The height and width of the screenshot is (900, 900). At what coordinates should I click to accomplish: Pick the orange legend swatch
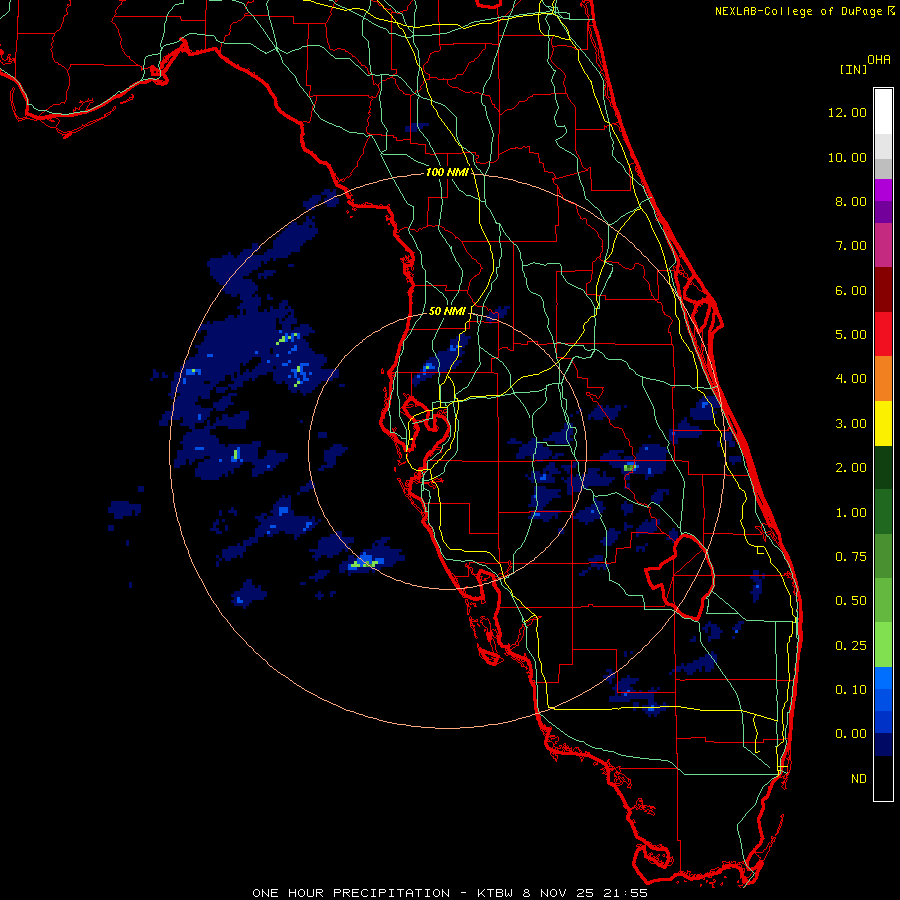883,379
